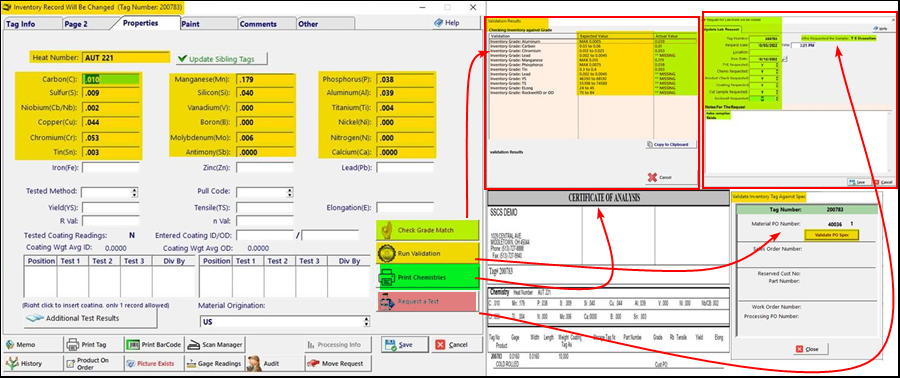Click the Yield(YS) input field
900x378 pixels.
[x=110, y=207]
